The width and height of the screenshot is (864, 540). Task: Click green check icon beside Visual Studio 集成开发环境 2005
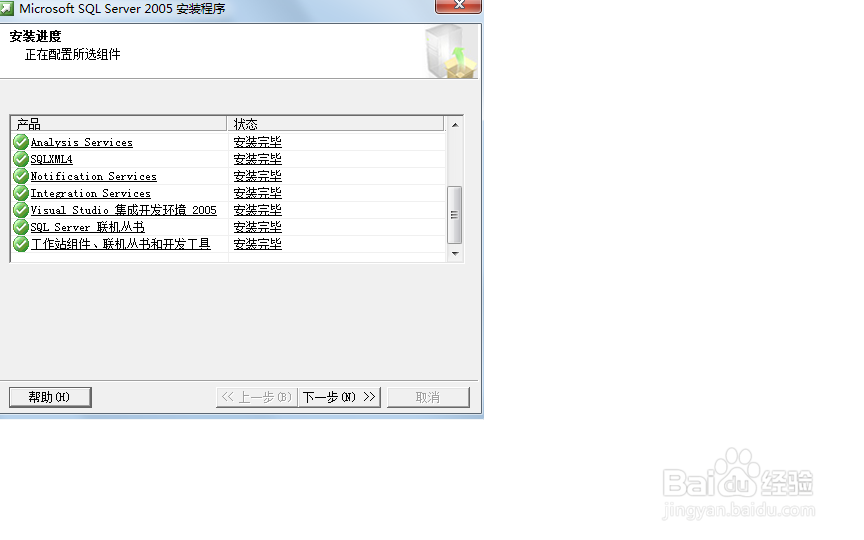click(21, 210)
